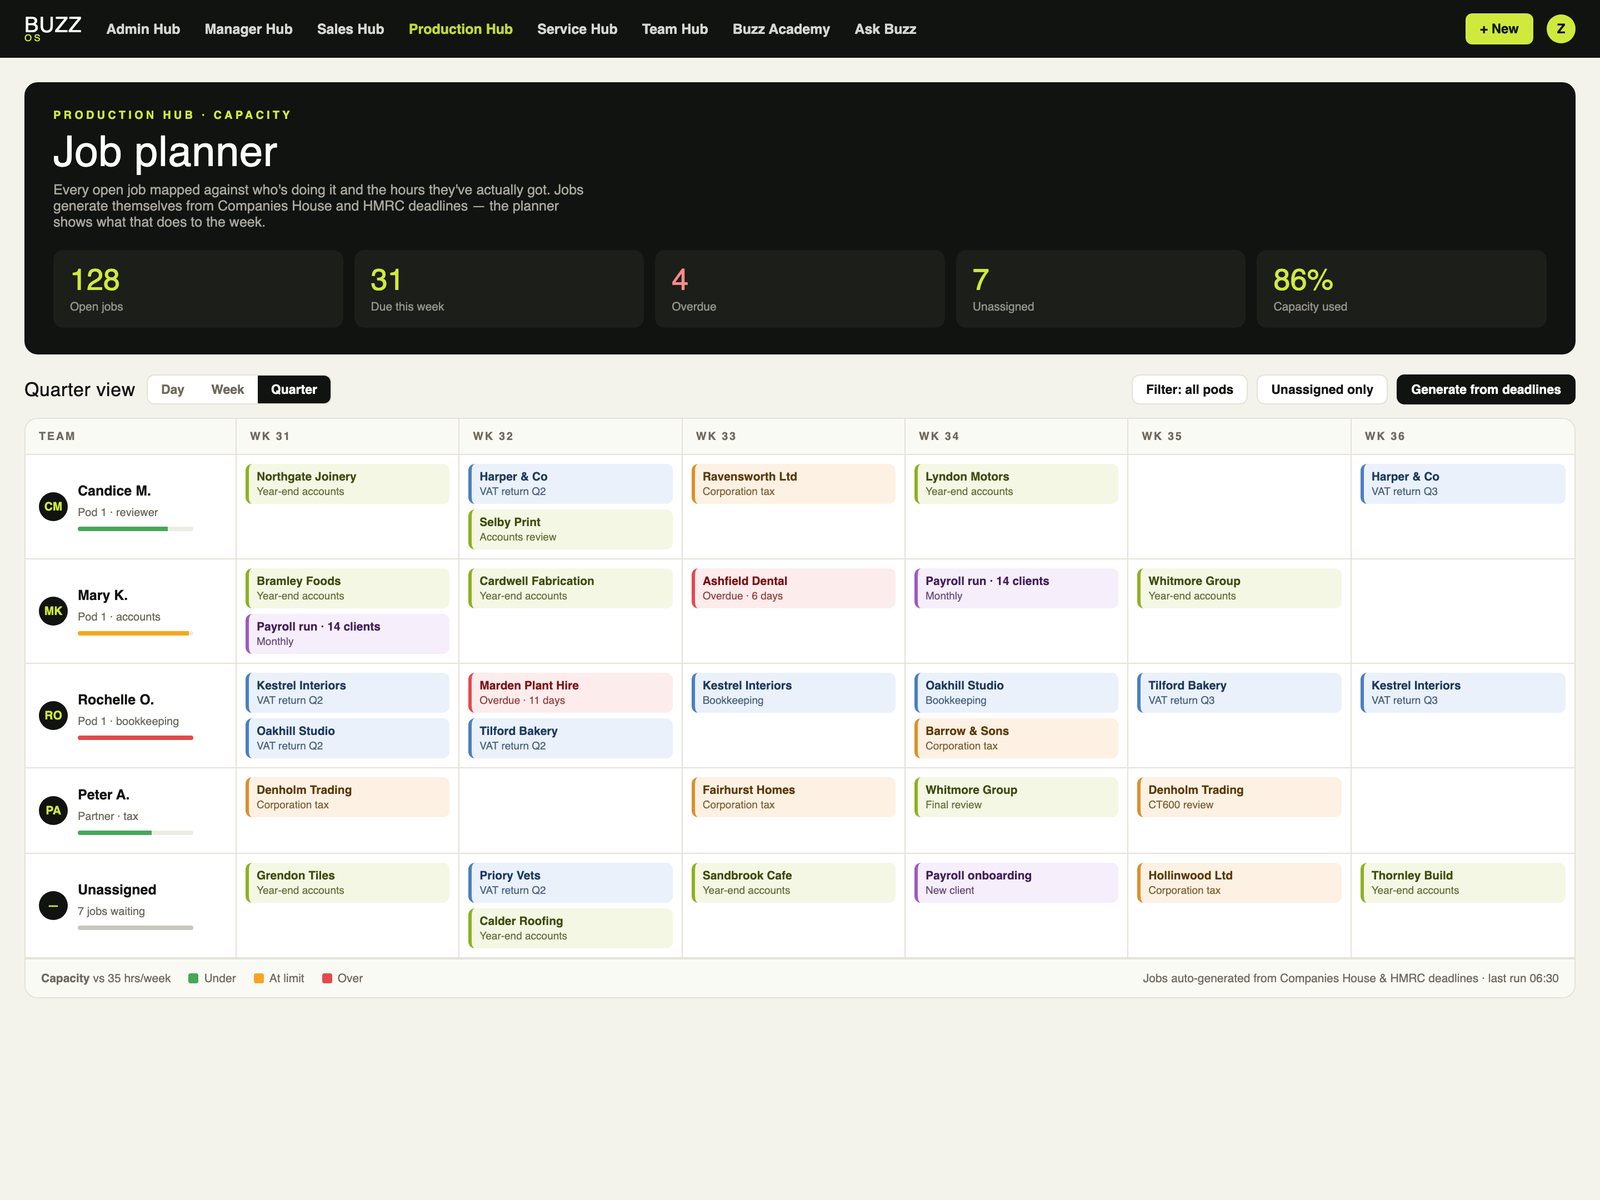This screenshot has width=1600, height=1200.
Task: Open the 7 Unassigned stat card
Action: point(1101,289)
